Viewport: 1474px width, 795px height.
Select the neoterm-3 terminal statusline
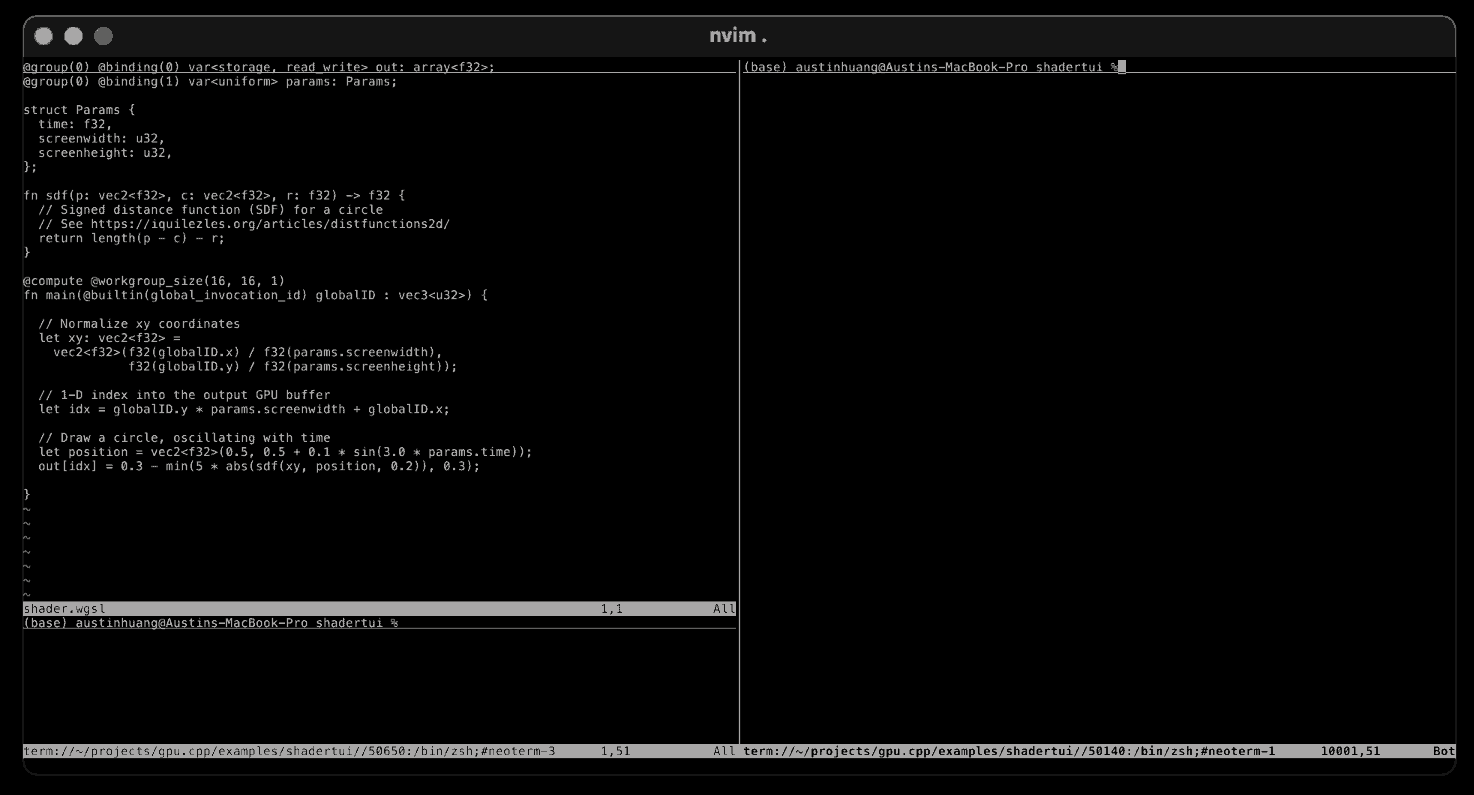[290, 749]
